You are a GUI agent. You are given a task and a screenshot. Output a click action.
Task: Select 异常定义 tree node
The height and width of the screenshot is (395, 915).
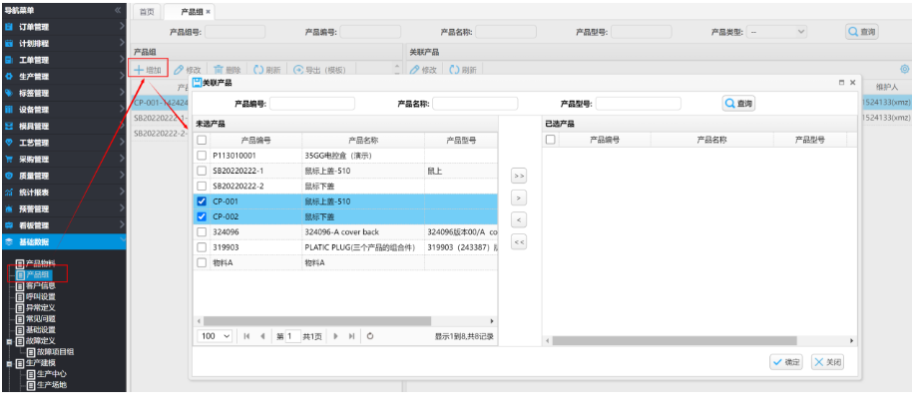coord(40,307)
